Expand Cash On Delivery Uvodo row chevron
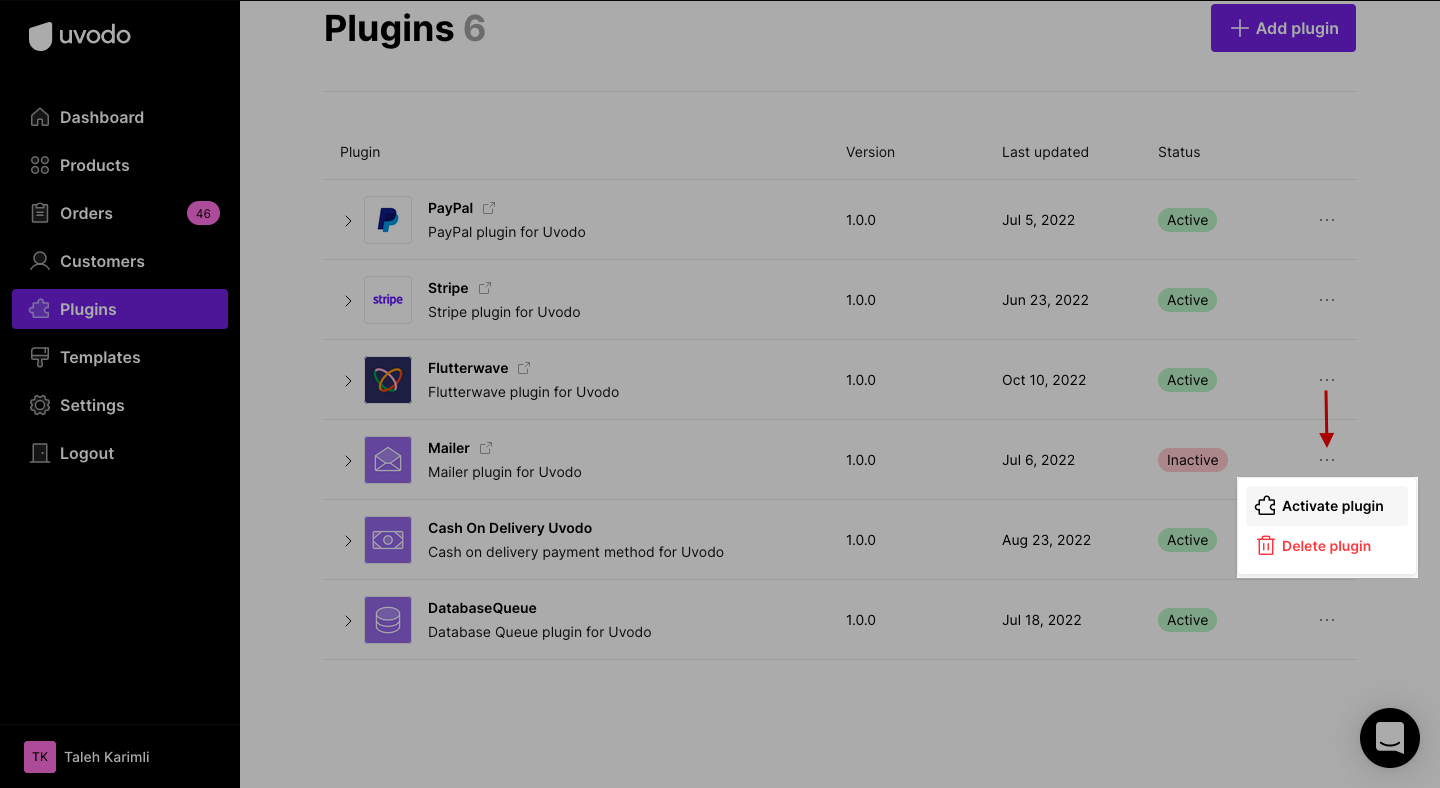The image size is (1440, 788). coord(348,540)
